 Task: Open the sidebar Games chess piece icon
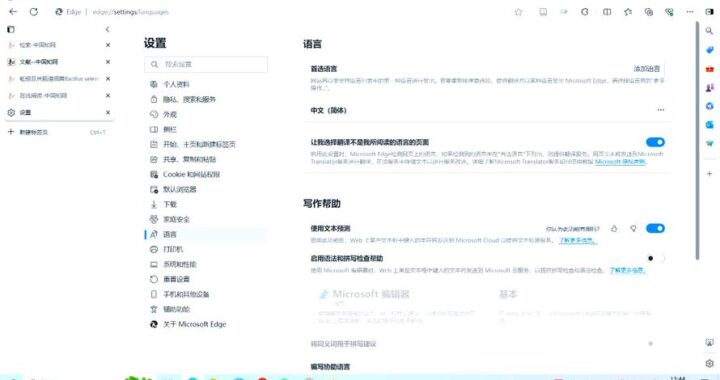click(709, 87)
